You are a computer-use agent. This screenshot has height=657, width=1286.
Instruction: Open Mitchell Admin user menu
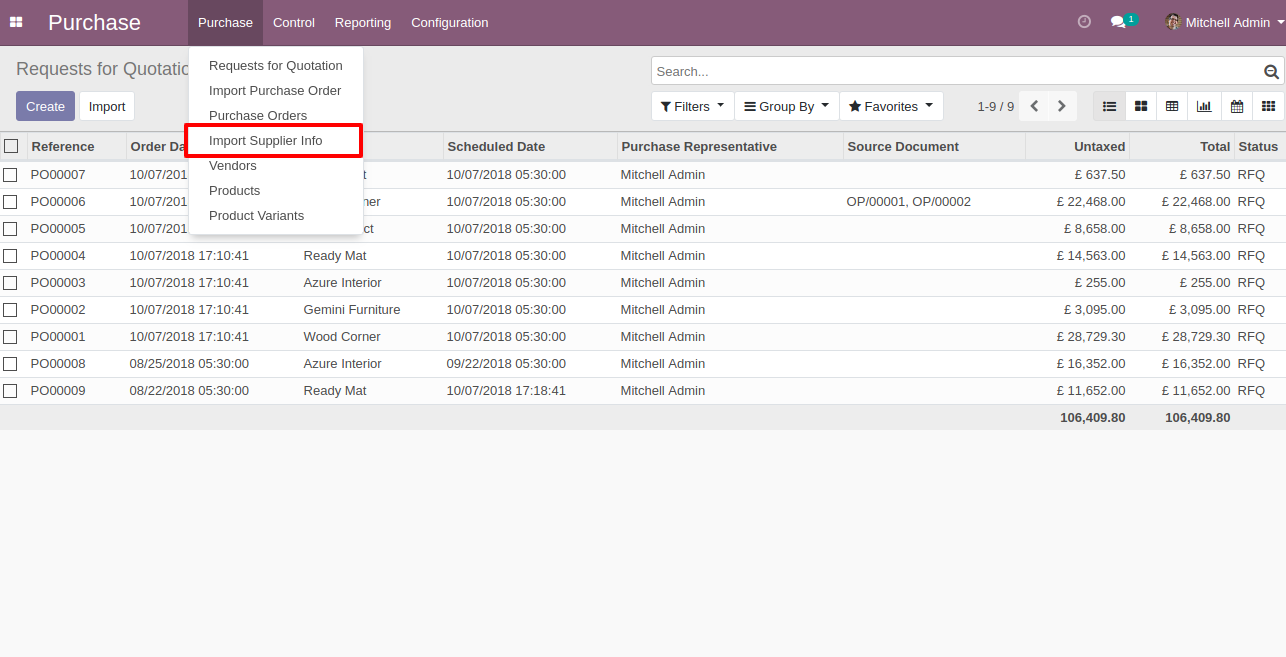[1224, 22]
